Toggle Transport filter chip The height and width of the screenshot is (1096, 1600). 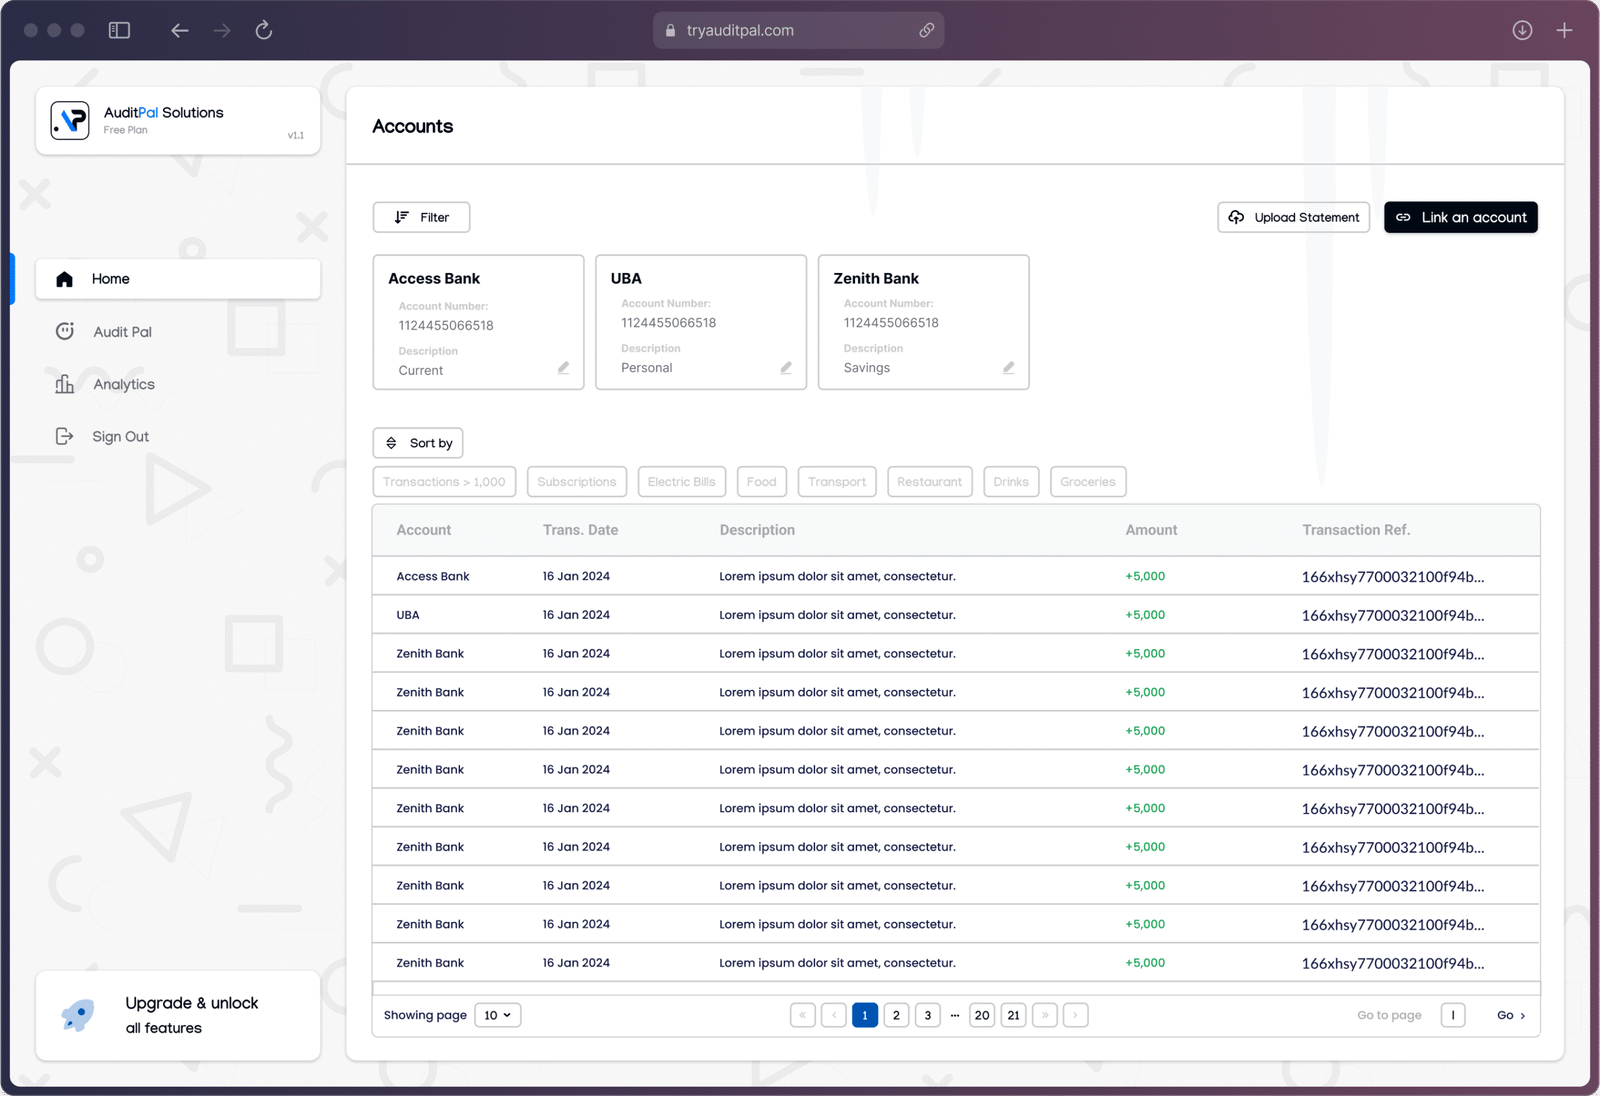point(837,482)
